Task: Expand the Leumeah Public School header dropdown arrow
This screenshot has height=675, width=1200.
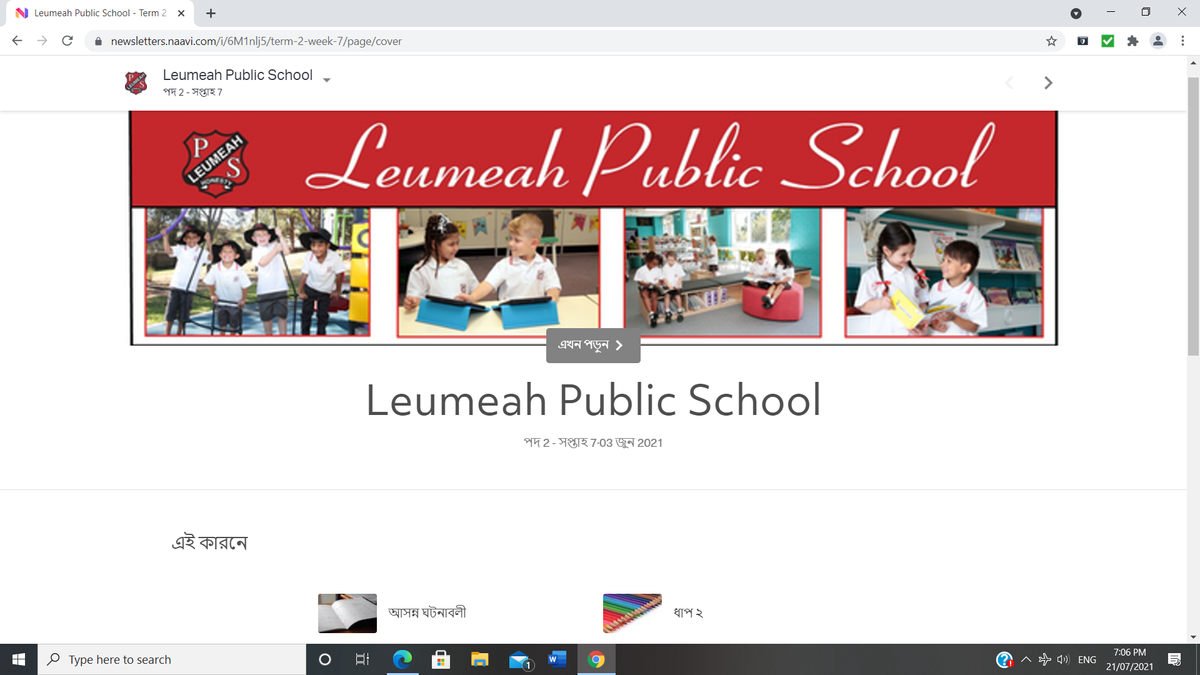Action: click(x=326, y=79)
